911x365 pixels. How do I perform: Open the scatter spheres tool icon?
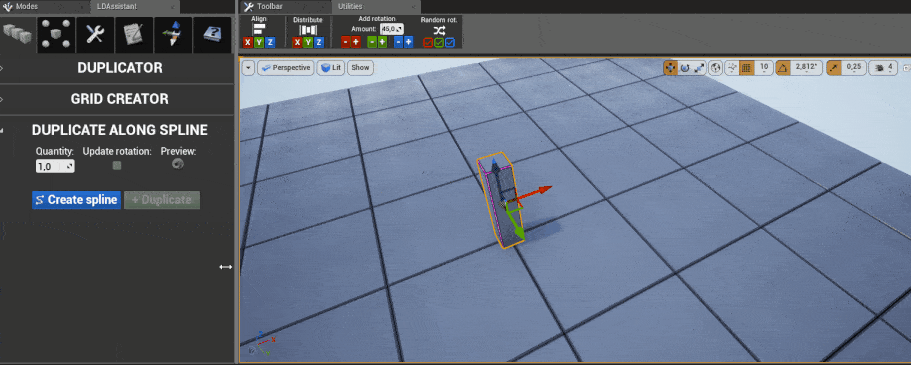(x=57, y=34)
